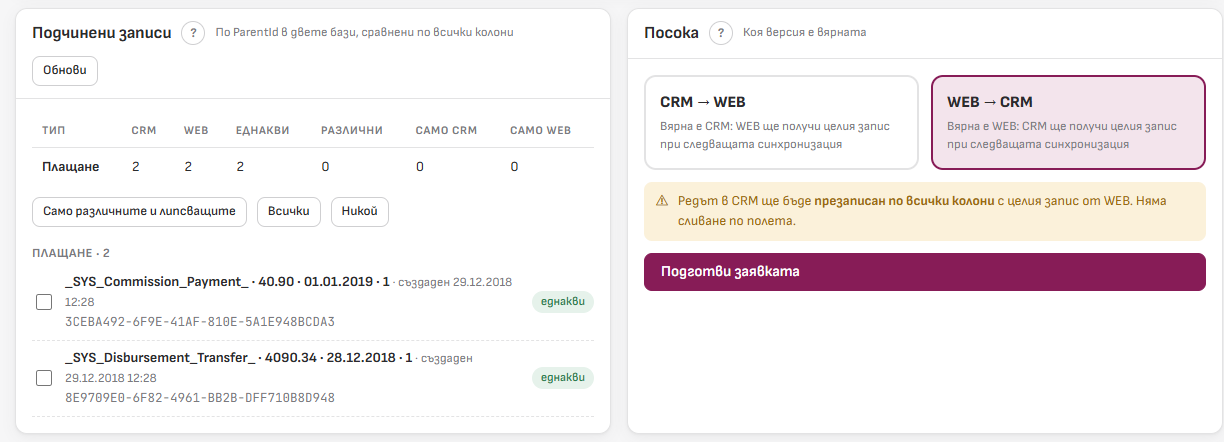Click the ЕДНАКВИ column header

tap(263, 131)
